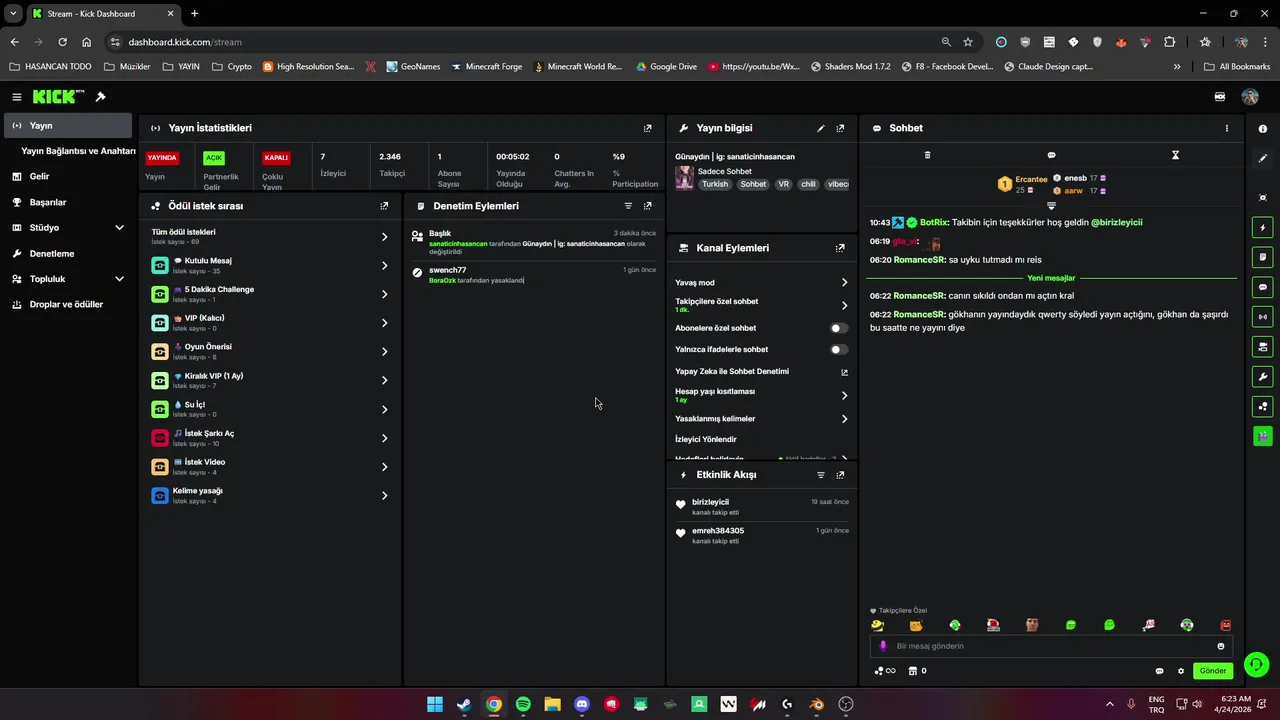Pop out the Kanal Eylemleri panel
This screenshot has width=1280, height=720.
pyautogui.click(x=840, y=248)
